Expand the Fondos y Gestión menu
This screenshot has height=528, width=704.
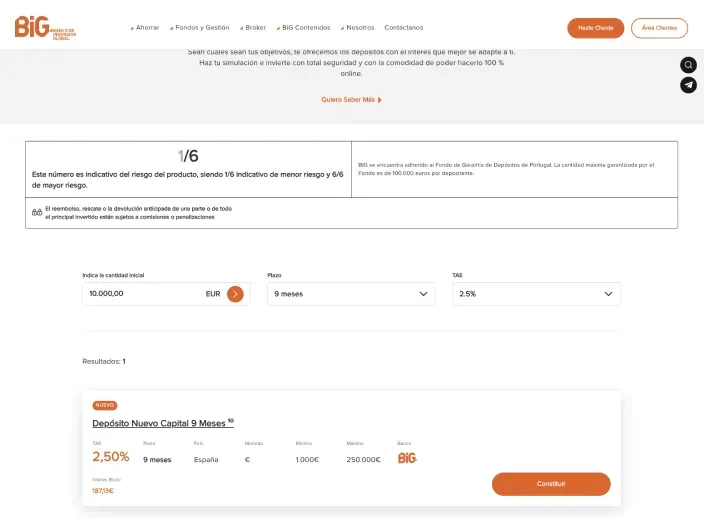[199, 27]
